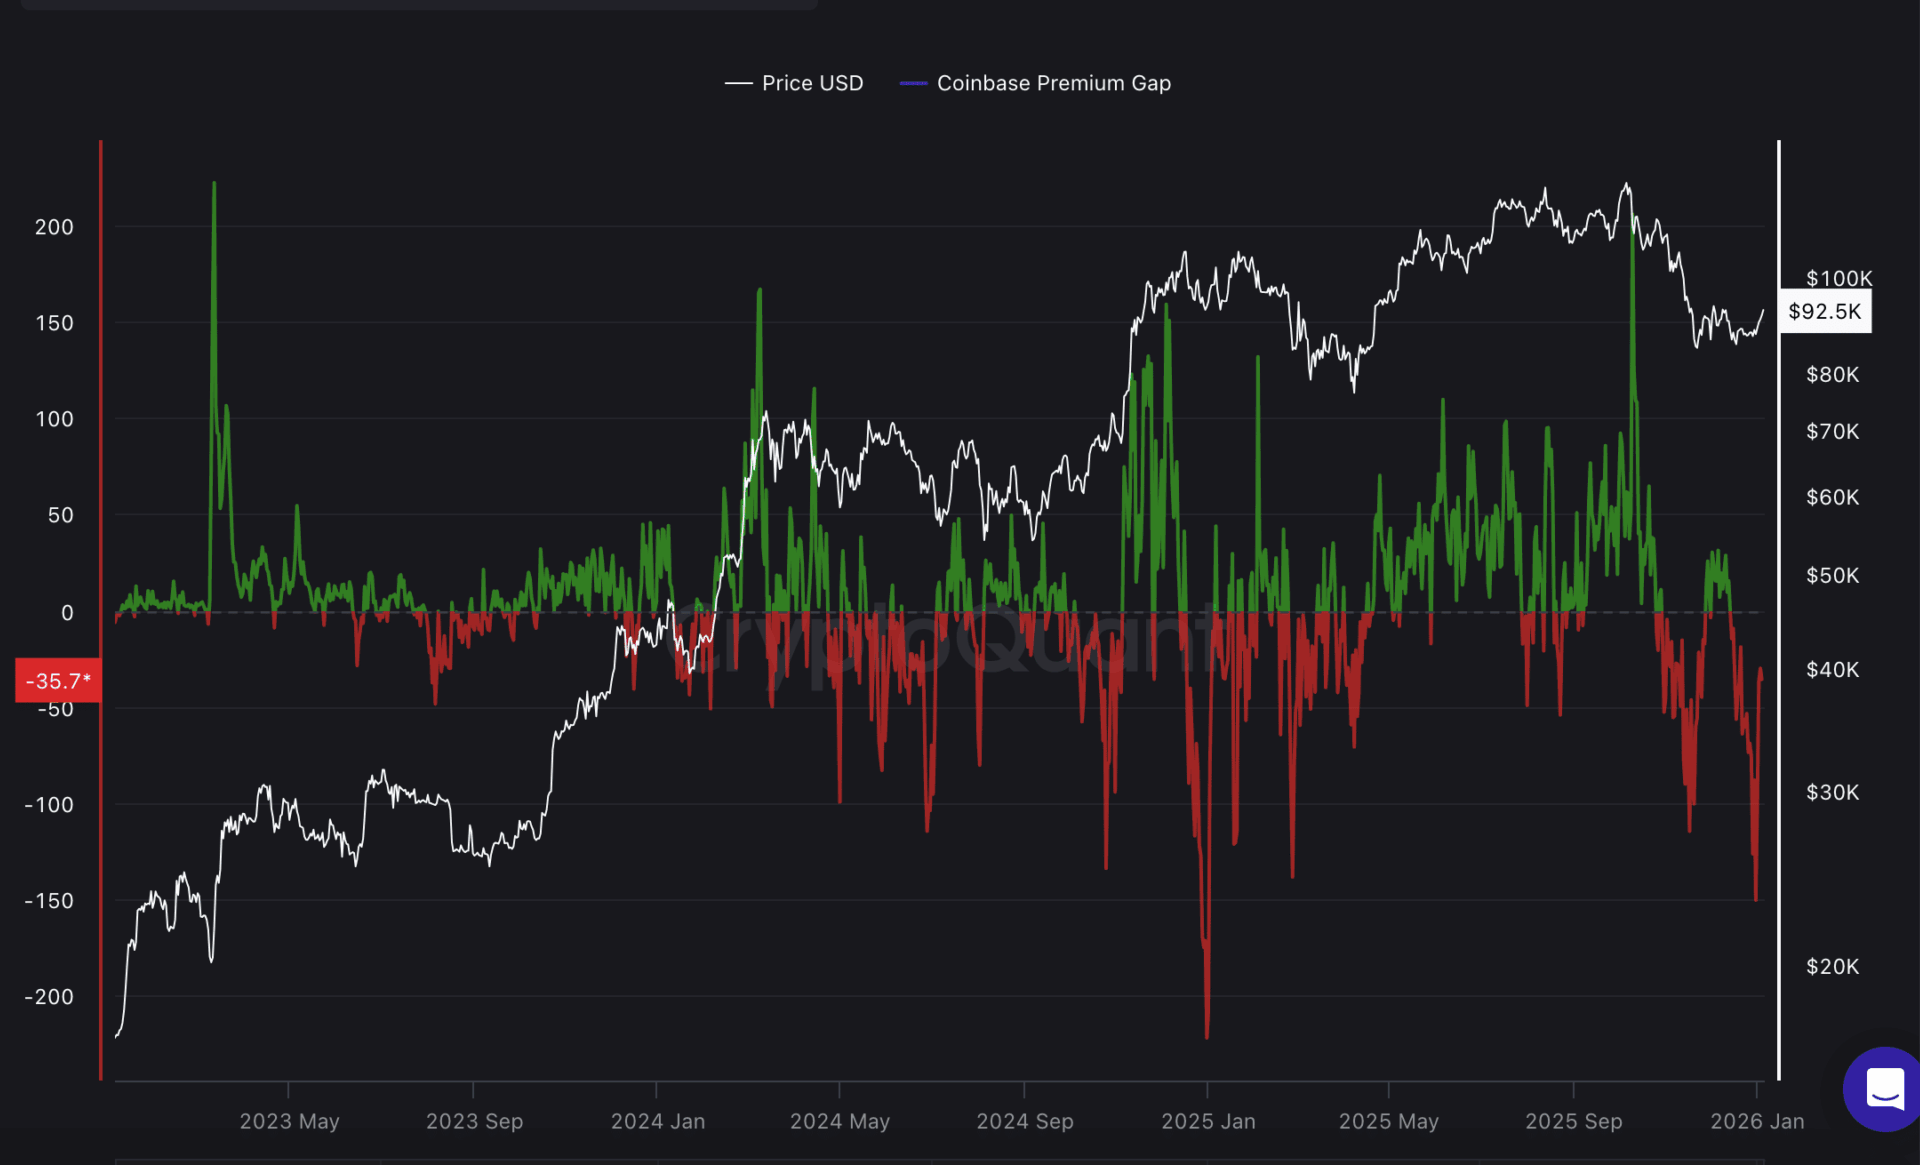The width and height of the screenshot is (1920, 1165).
Task: Click the $100K right axis label
Action: 1838,278
